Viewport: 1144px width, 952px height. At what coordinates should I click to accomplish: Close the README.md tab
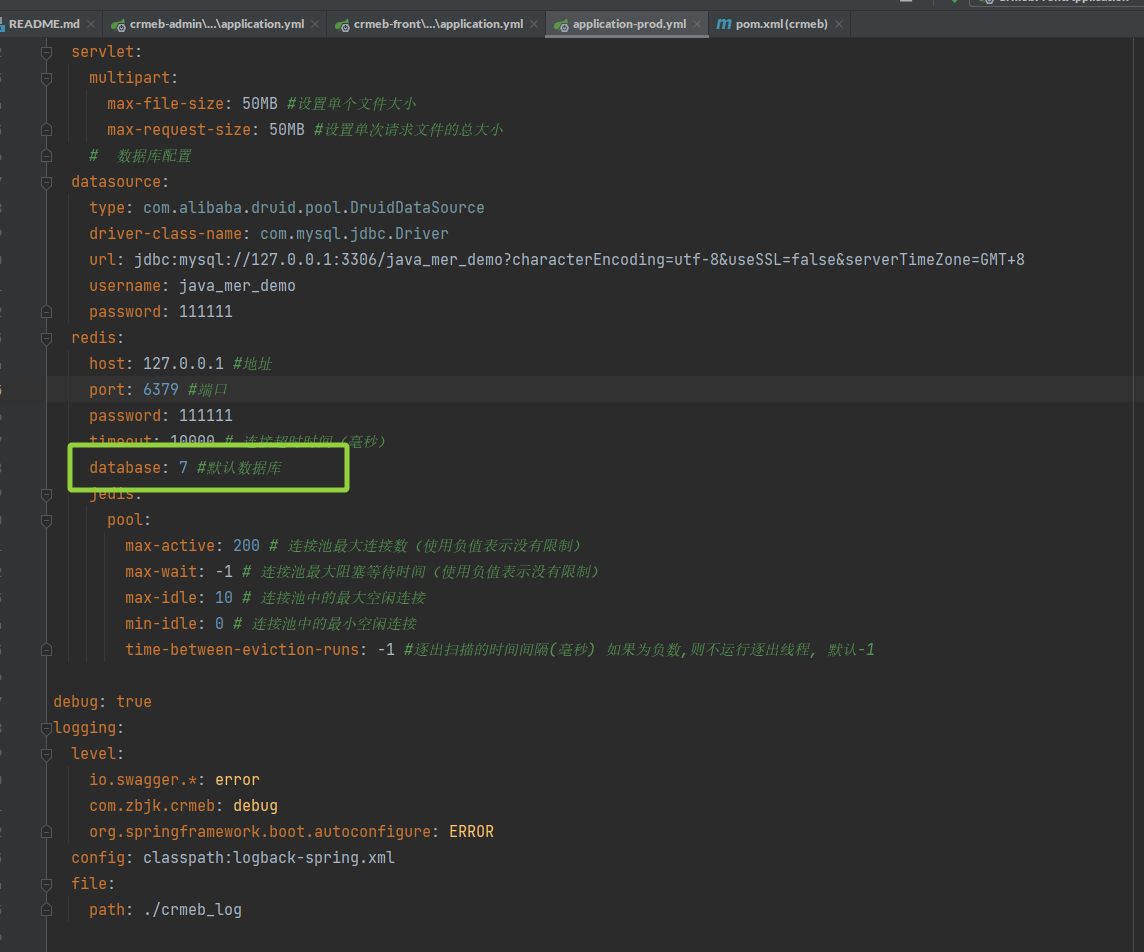91,24
